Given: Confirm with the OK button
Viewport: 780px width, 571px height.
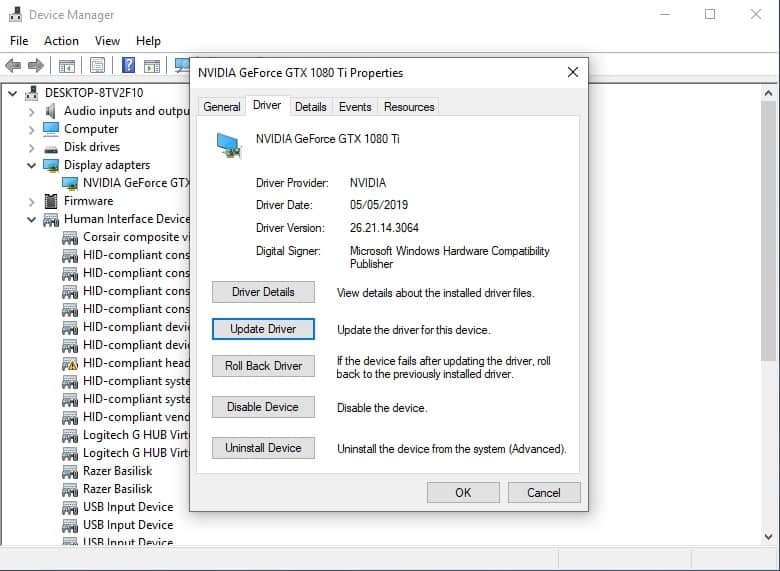Looking at the screenshot, I should pyautogui.click(x=463, y=492).
